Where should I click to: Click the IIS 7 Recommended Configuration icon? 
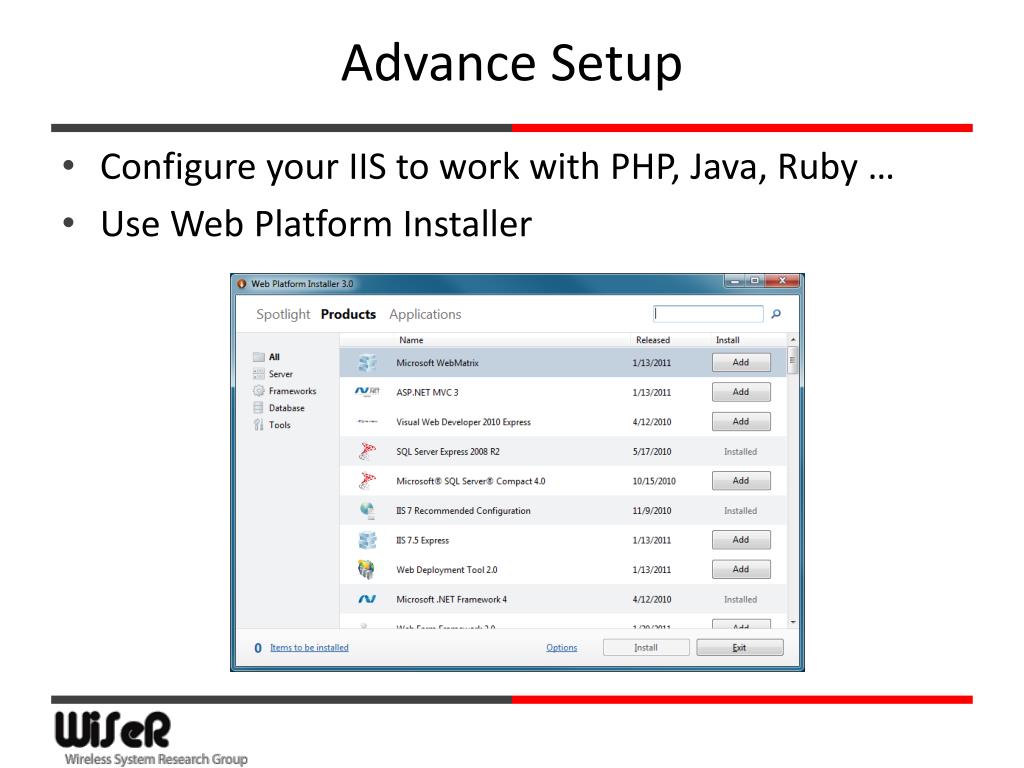point(367,510)
